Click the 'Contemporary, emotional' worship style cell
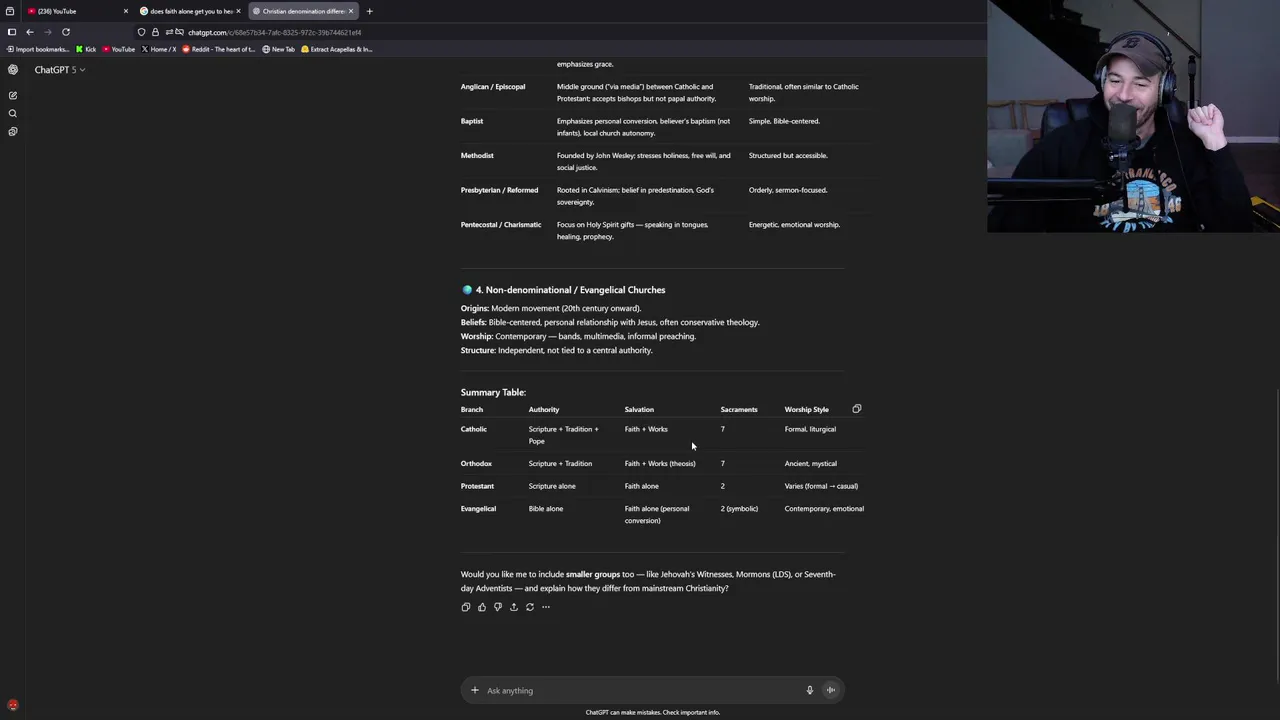The width and height of the screenshot is (1280, 720). tap(824, 508)
